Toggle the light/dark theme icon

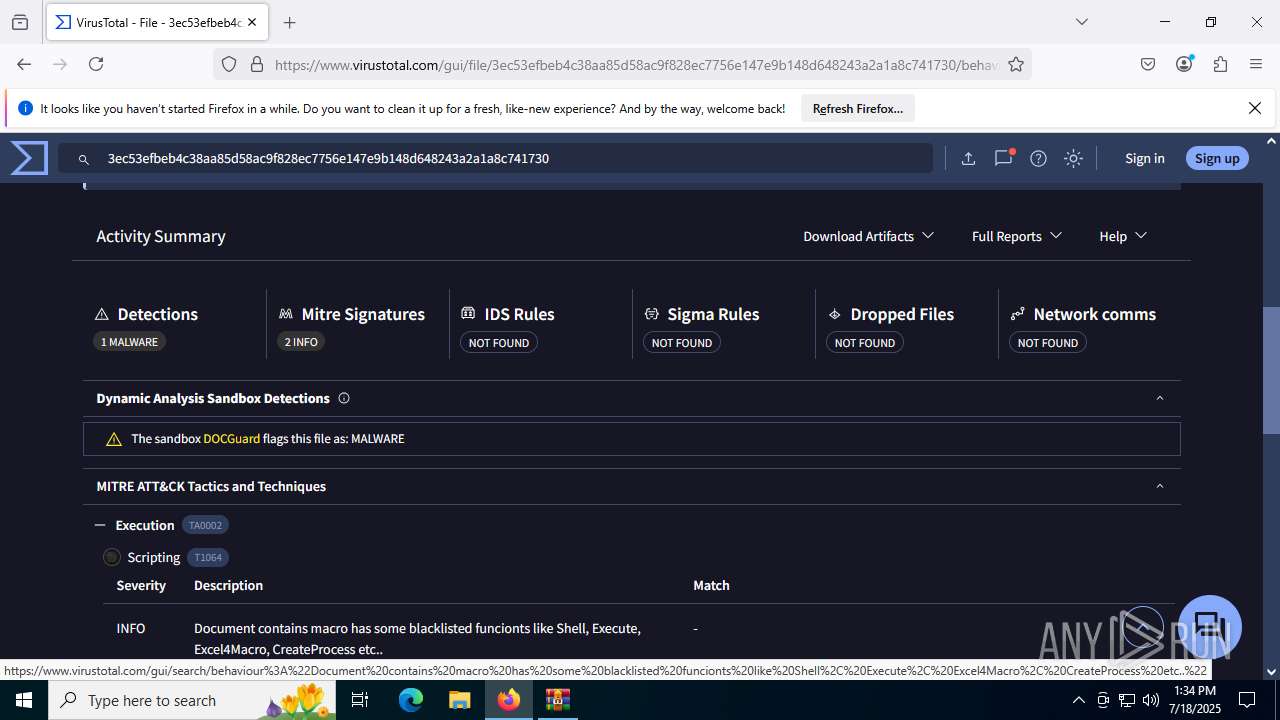tap(1073, 158)
